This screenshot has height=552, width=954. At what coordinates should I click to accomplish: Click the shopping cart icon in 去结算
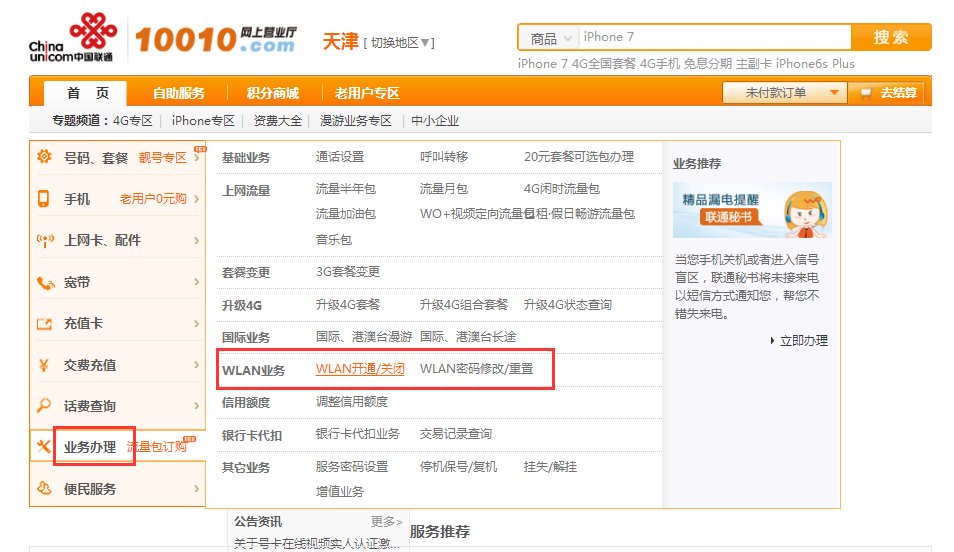866,93
